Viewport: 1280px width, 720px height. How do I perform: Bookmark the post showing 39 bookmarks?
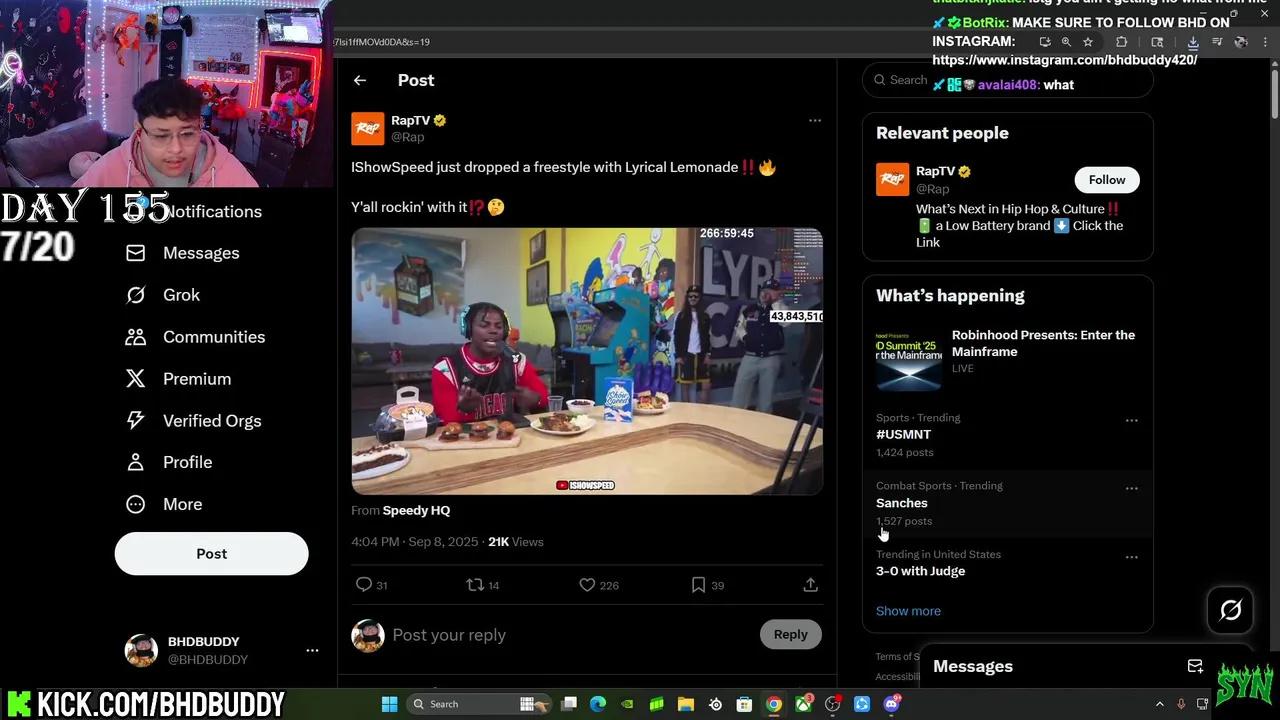(x=698, y=585)
